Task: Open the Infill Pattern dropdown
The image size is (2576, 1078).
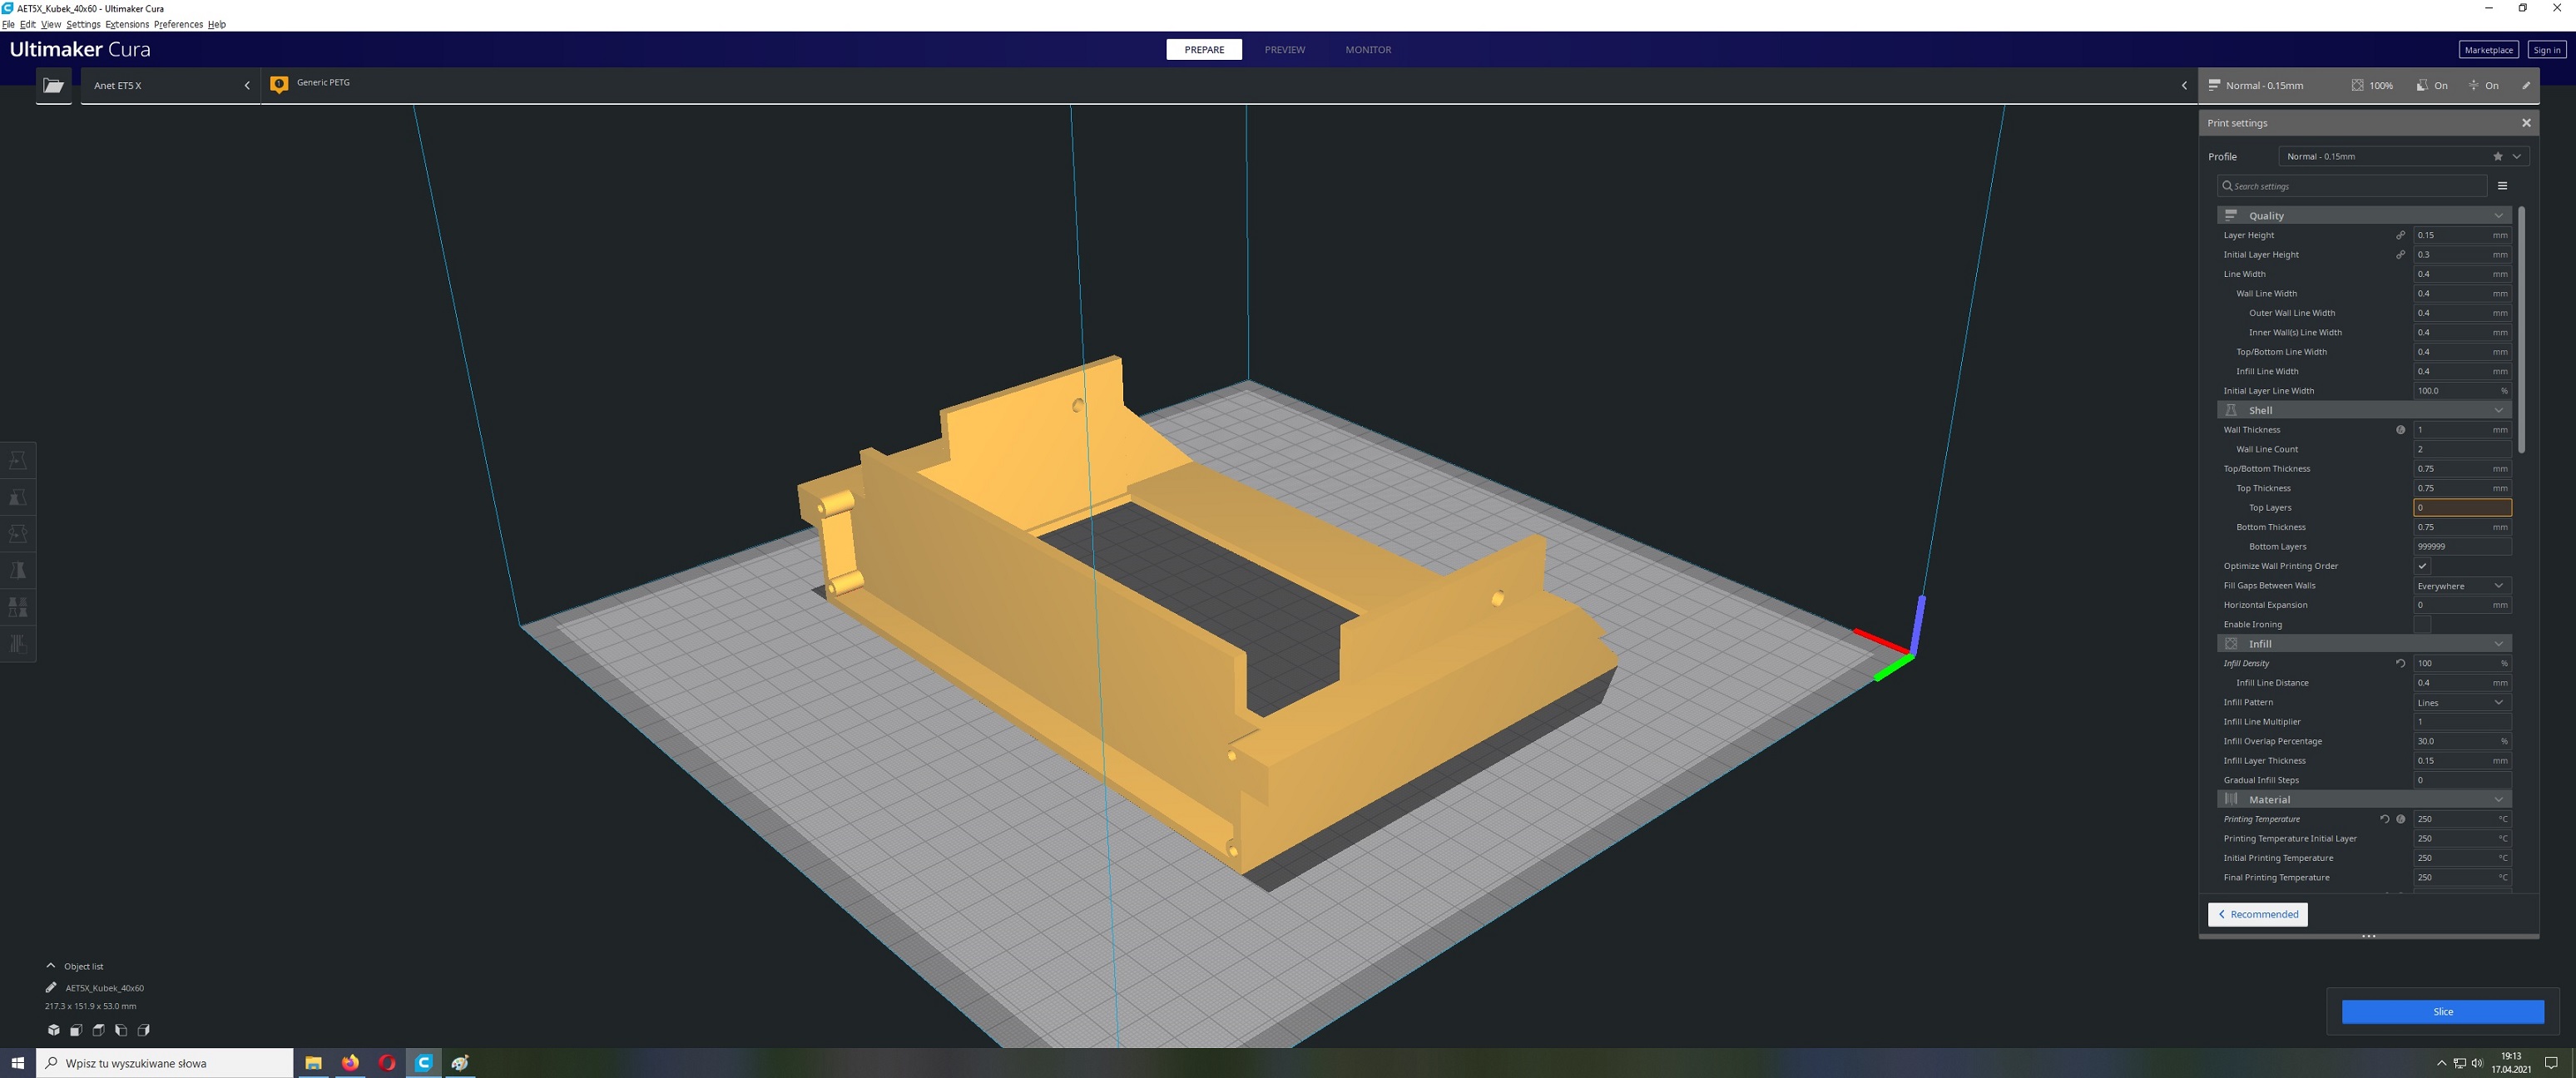Action: click(x=2462, y=703)
